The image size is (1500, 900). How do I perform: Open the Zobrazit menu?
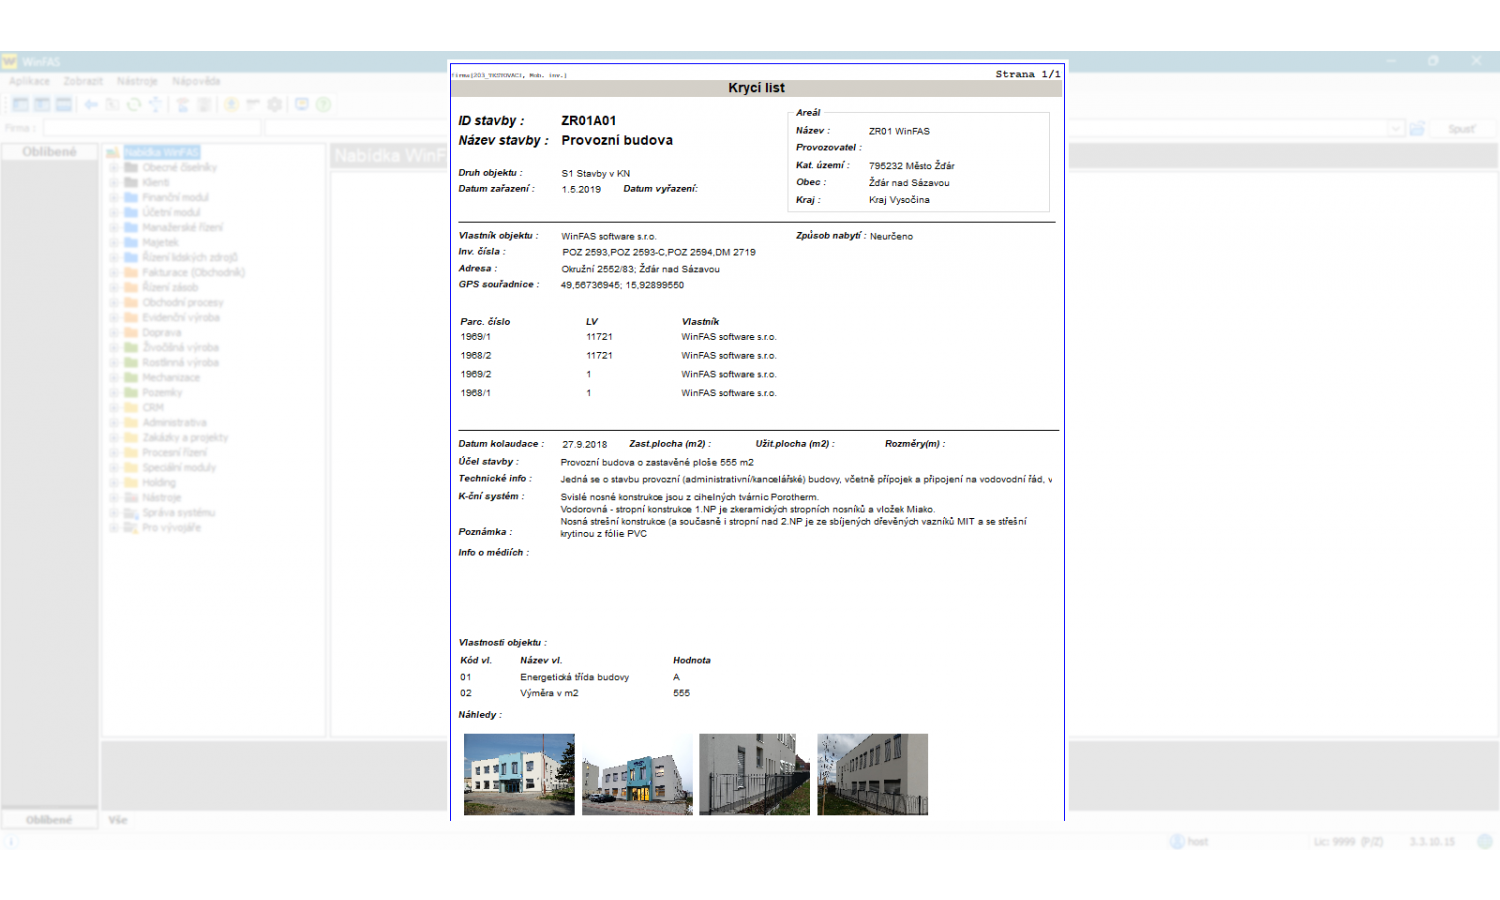pyautogui.click(x=83, y=81)
